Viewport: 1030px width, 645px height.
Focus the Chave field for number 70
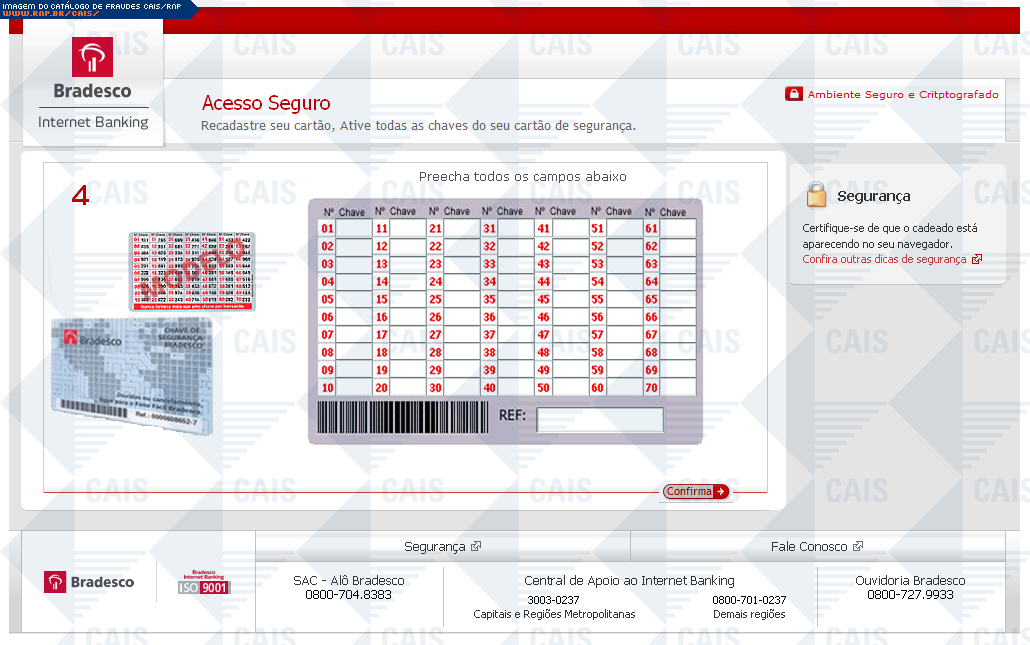point(679,387)
